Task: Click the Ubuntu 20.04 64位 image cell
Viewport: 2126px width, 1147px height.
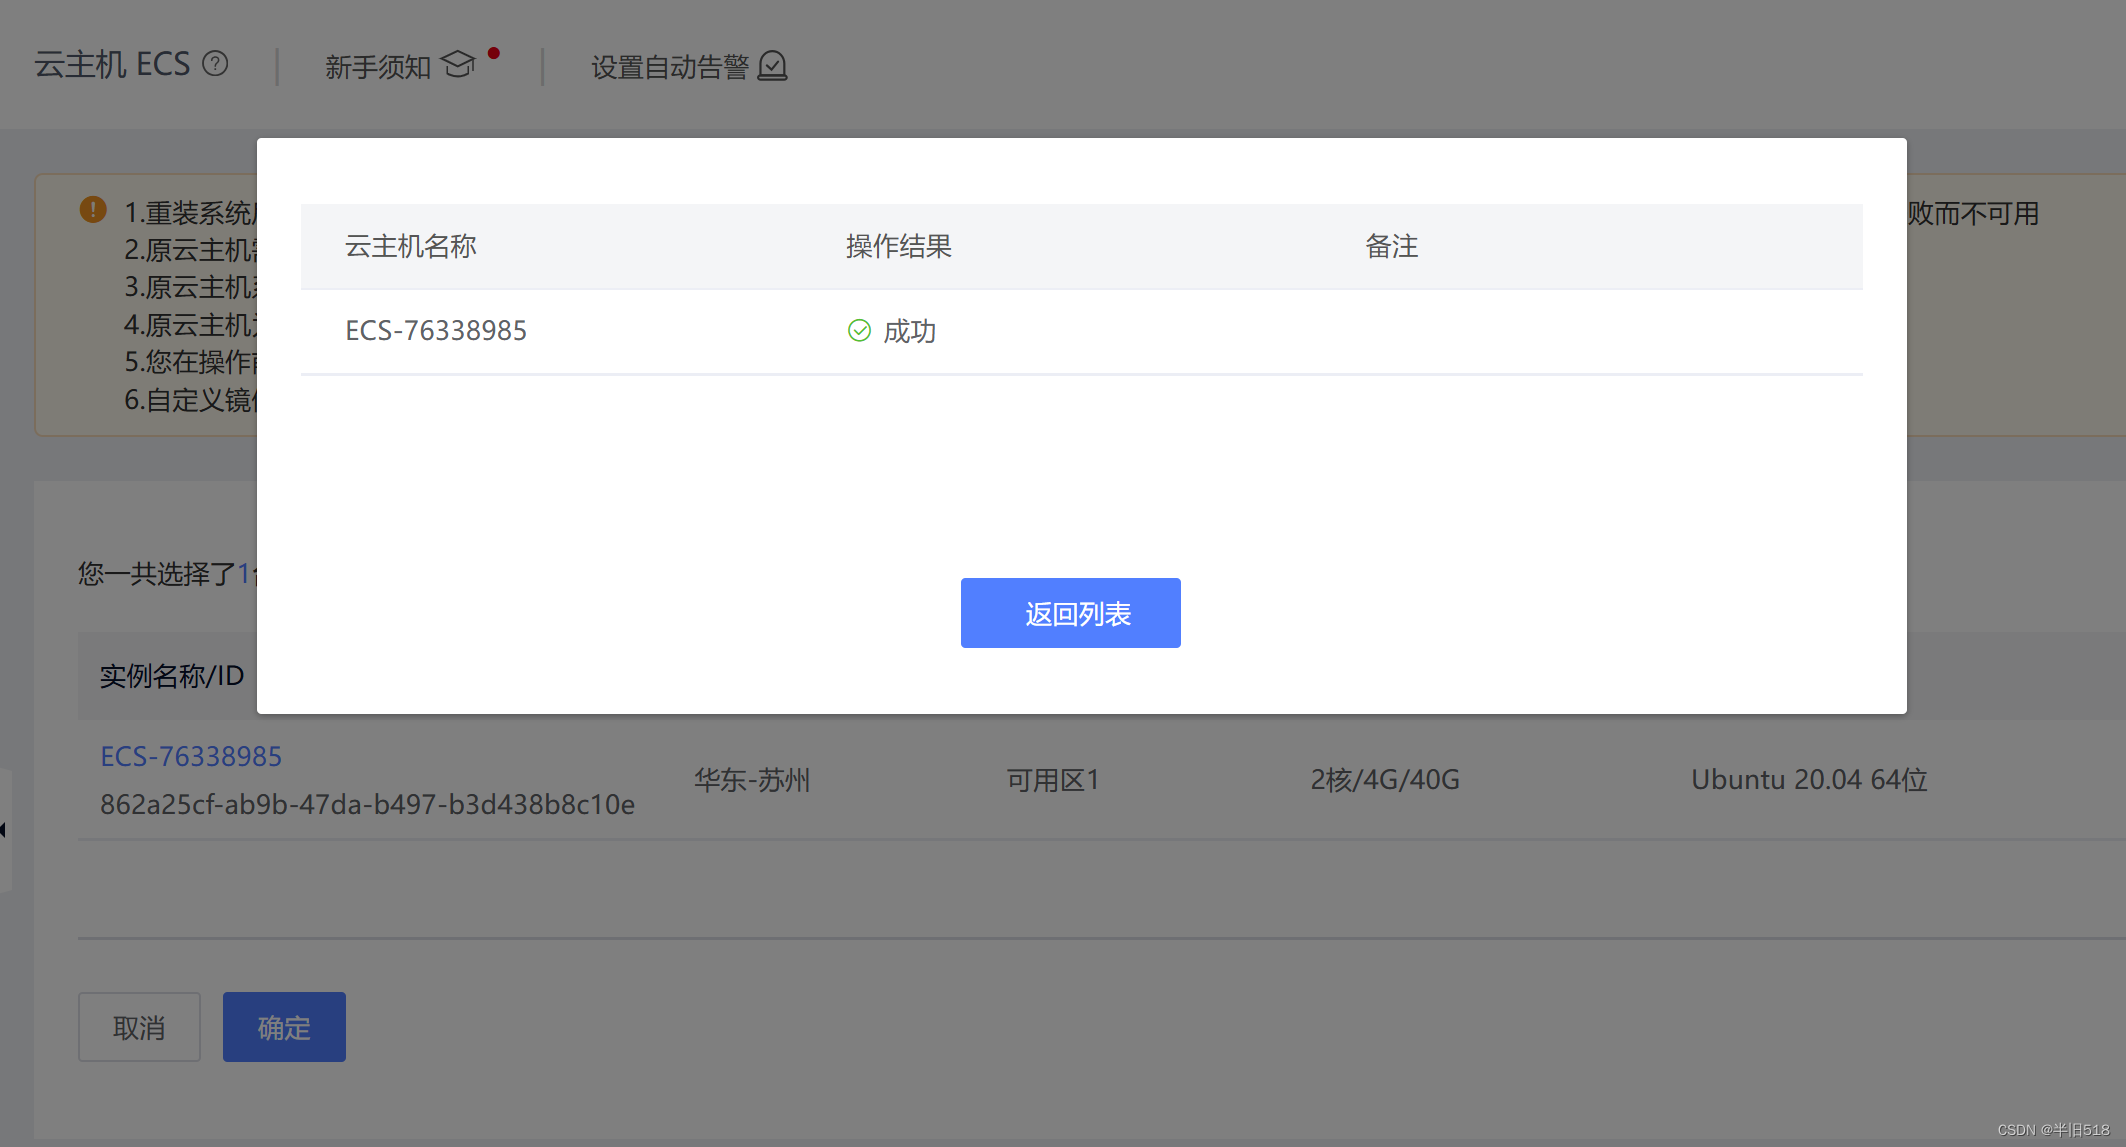Action: [x=1809, y=780]
